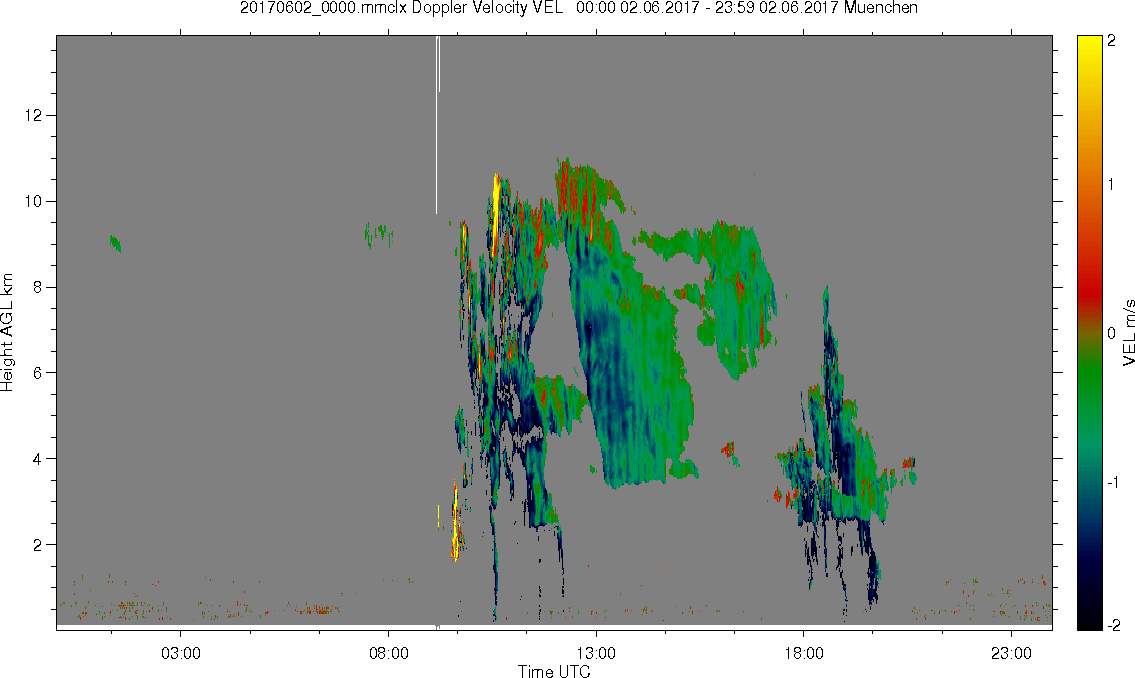Click the "08:00" time tick label
The image size is (1135, 678).
click(389, 653)
